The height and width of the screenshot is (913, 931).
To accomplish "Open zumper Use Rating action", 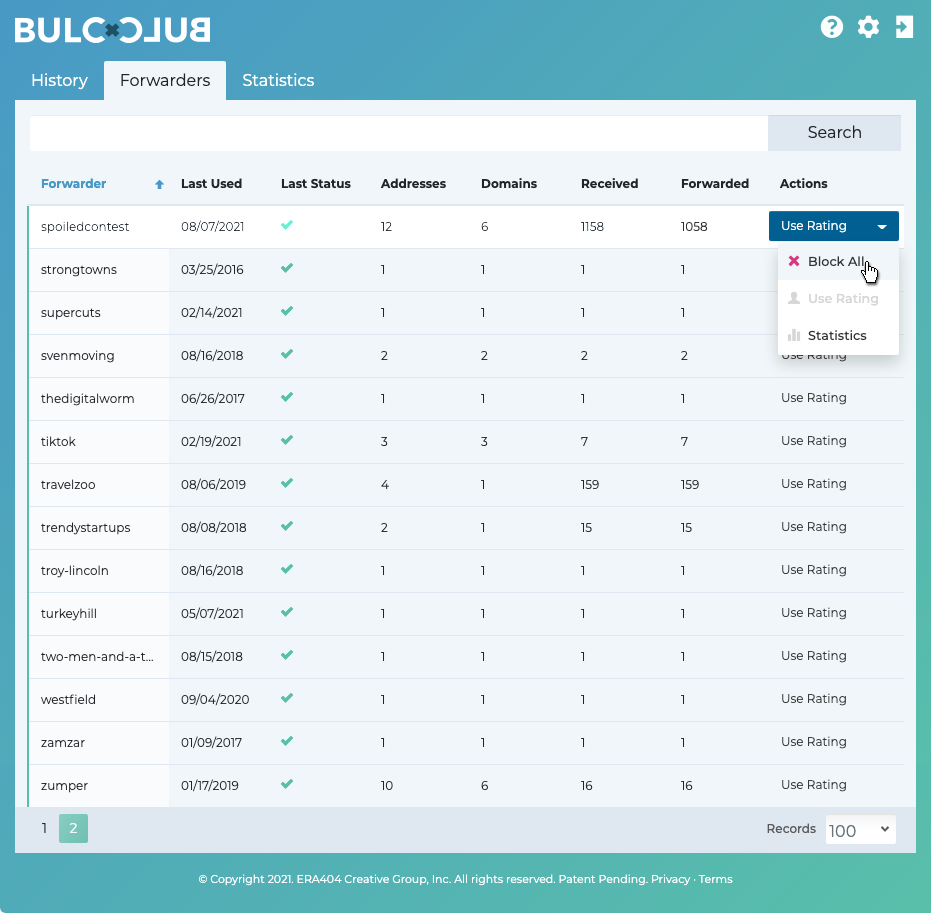I will pos(813,785).
